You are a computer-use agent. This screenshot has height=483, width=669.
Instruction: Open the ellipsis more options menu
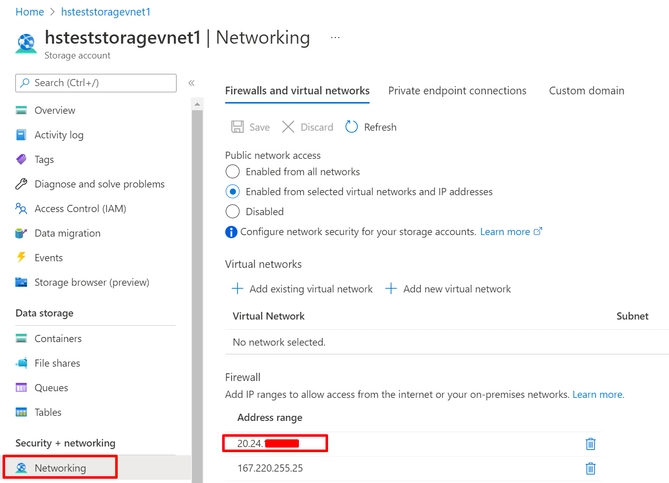(x=335, y=38)
